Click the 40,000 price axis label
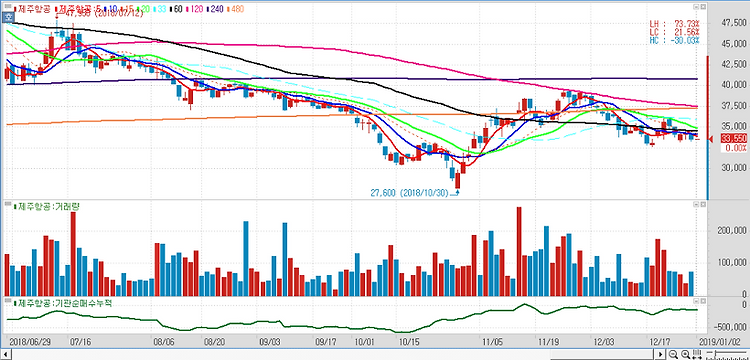 coord(734,85)
